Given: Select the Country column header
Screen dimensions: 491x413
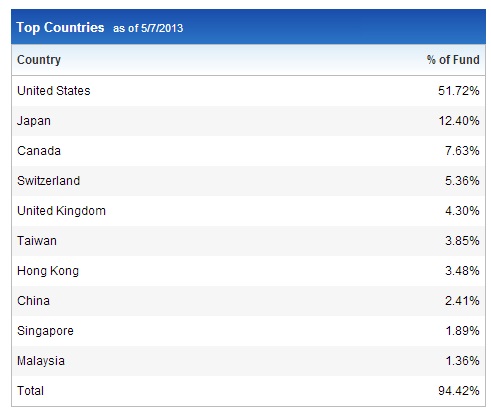Looking at the screenshot, I should pos(39,60).
